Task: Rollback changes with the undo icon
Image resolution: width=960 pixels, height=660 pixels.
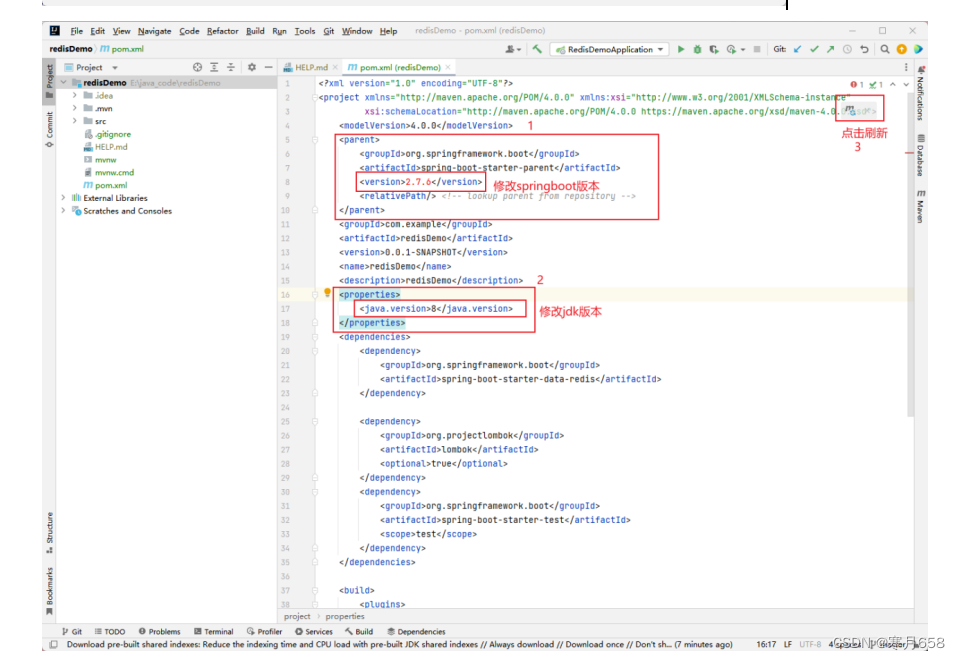Action: 864,49
